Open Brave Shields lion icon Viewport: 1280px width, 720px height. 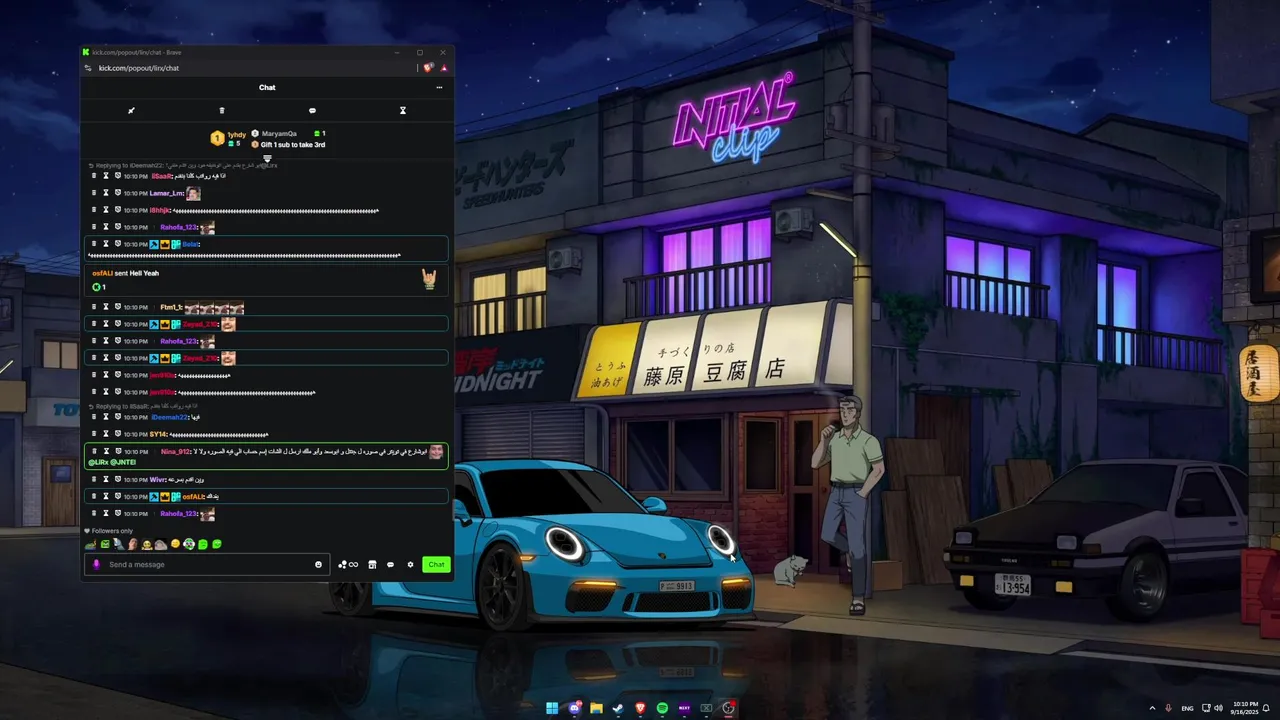428,68
